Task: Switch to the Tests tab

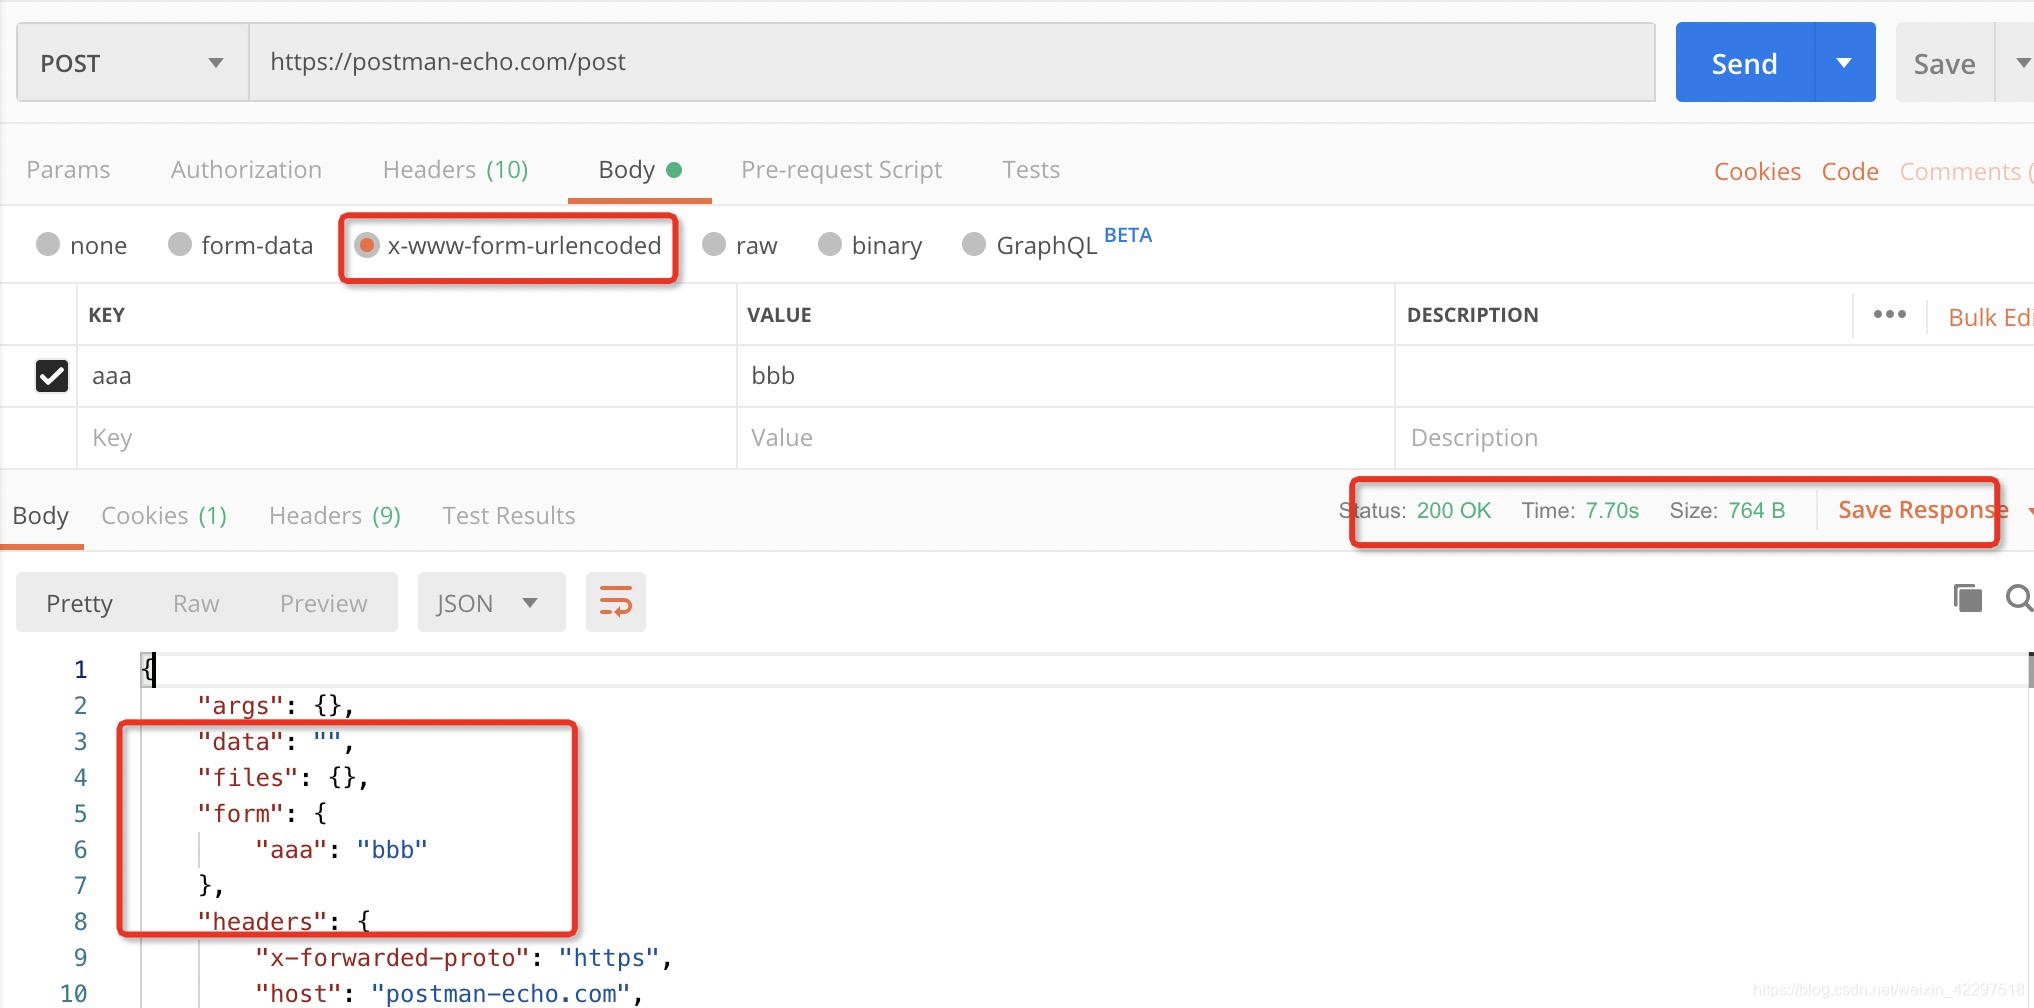Action: click(1031, 169)
